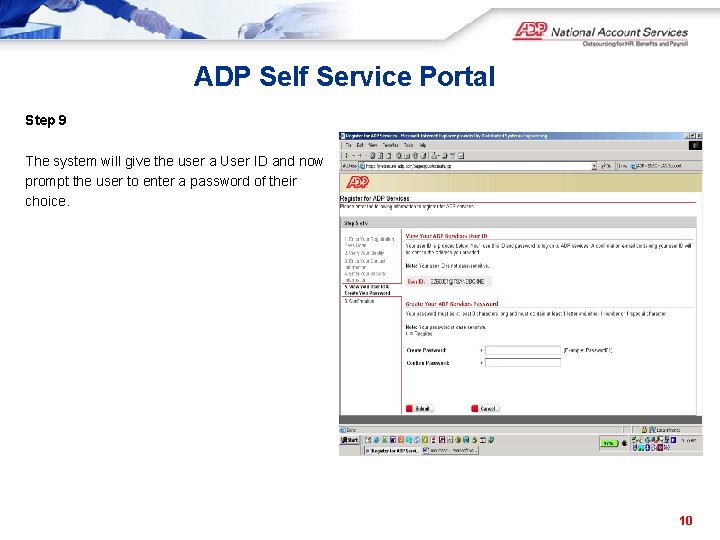Open the browser Edit menu

point(360,145)
